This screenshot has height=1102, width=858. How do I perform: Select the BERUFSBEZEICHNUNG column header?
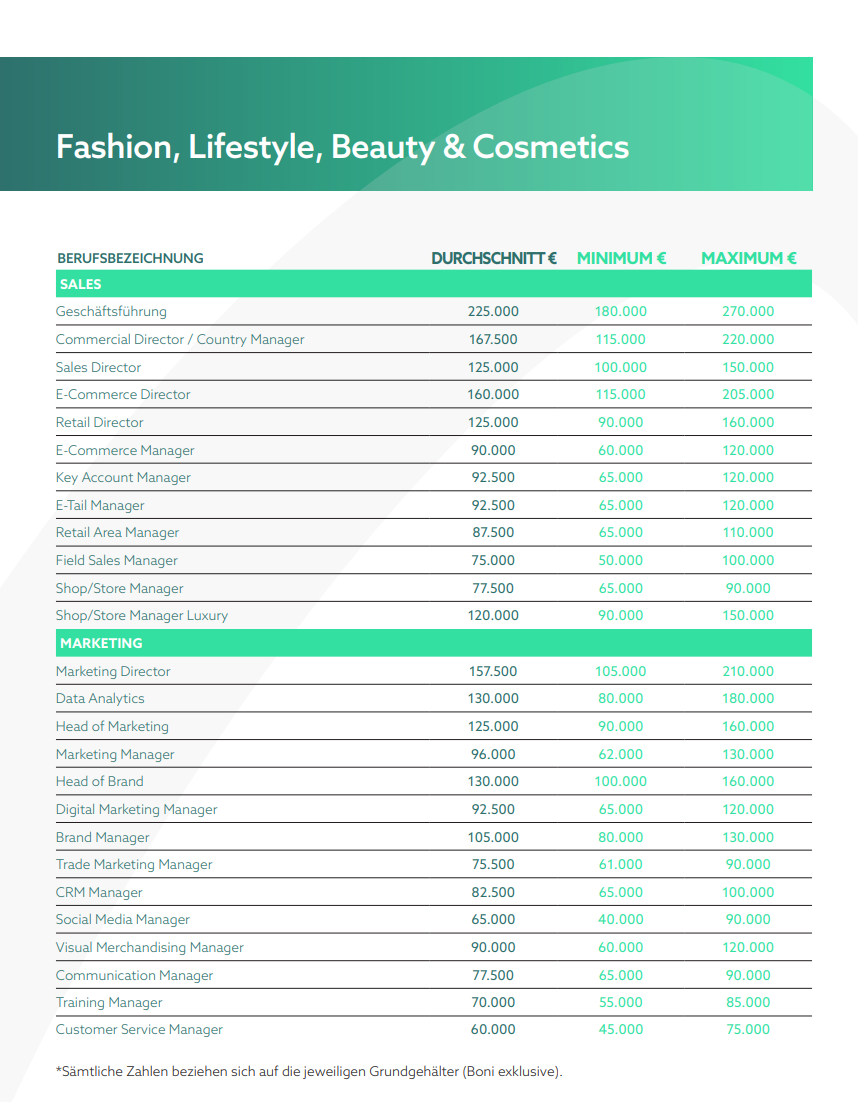[130, 258]
